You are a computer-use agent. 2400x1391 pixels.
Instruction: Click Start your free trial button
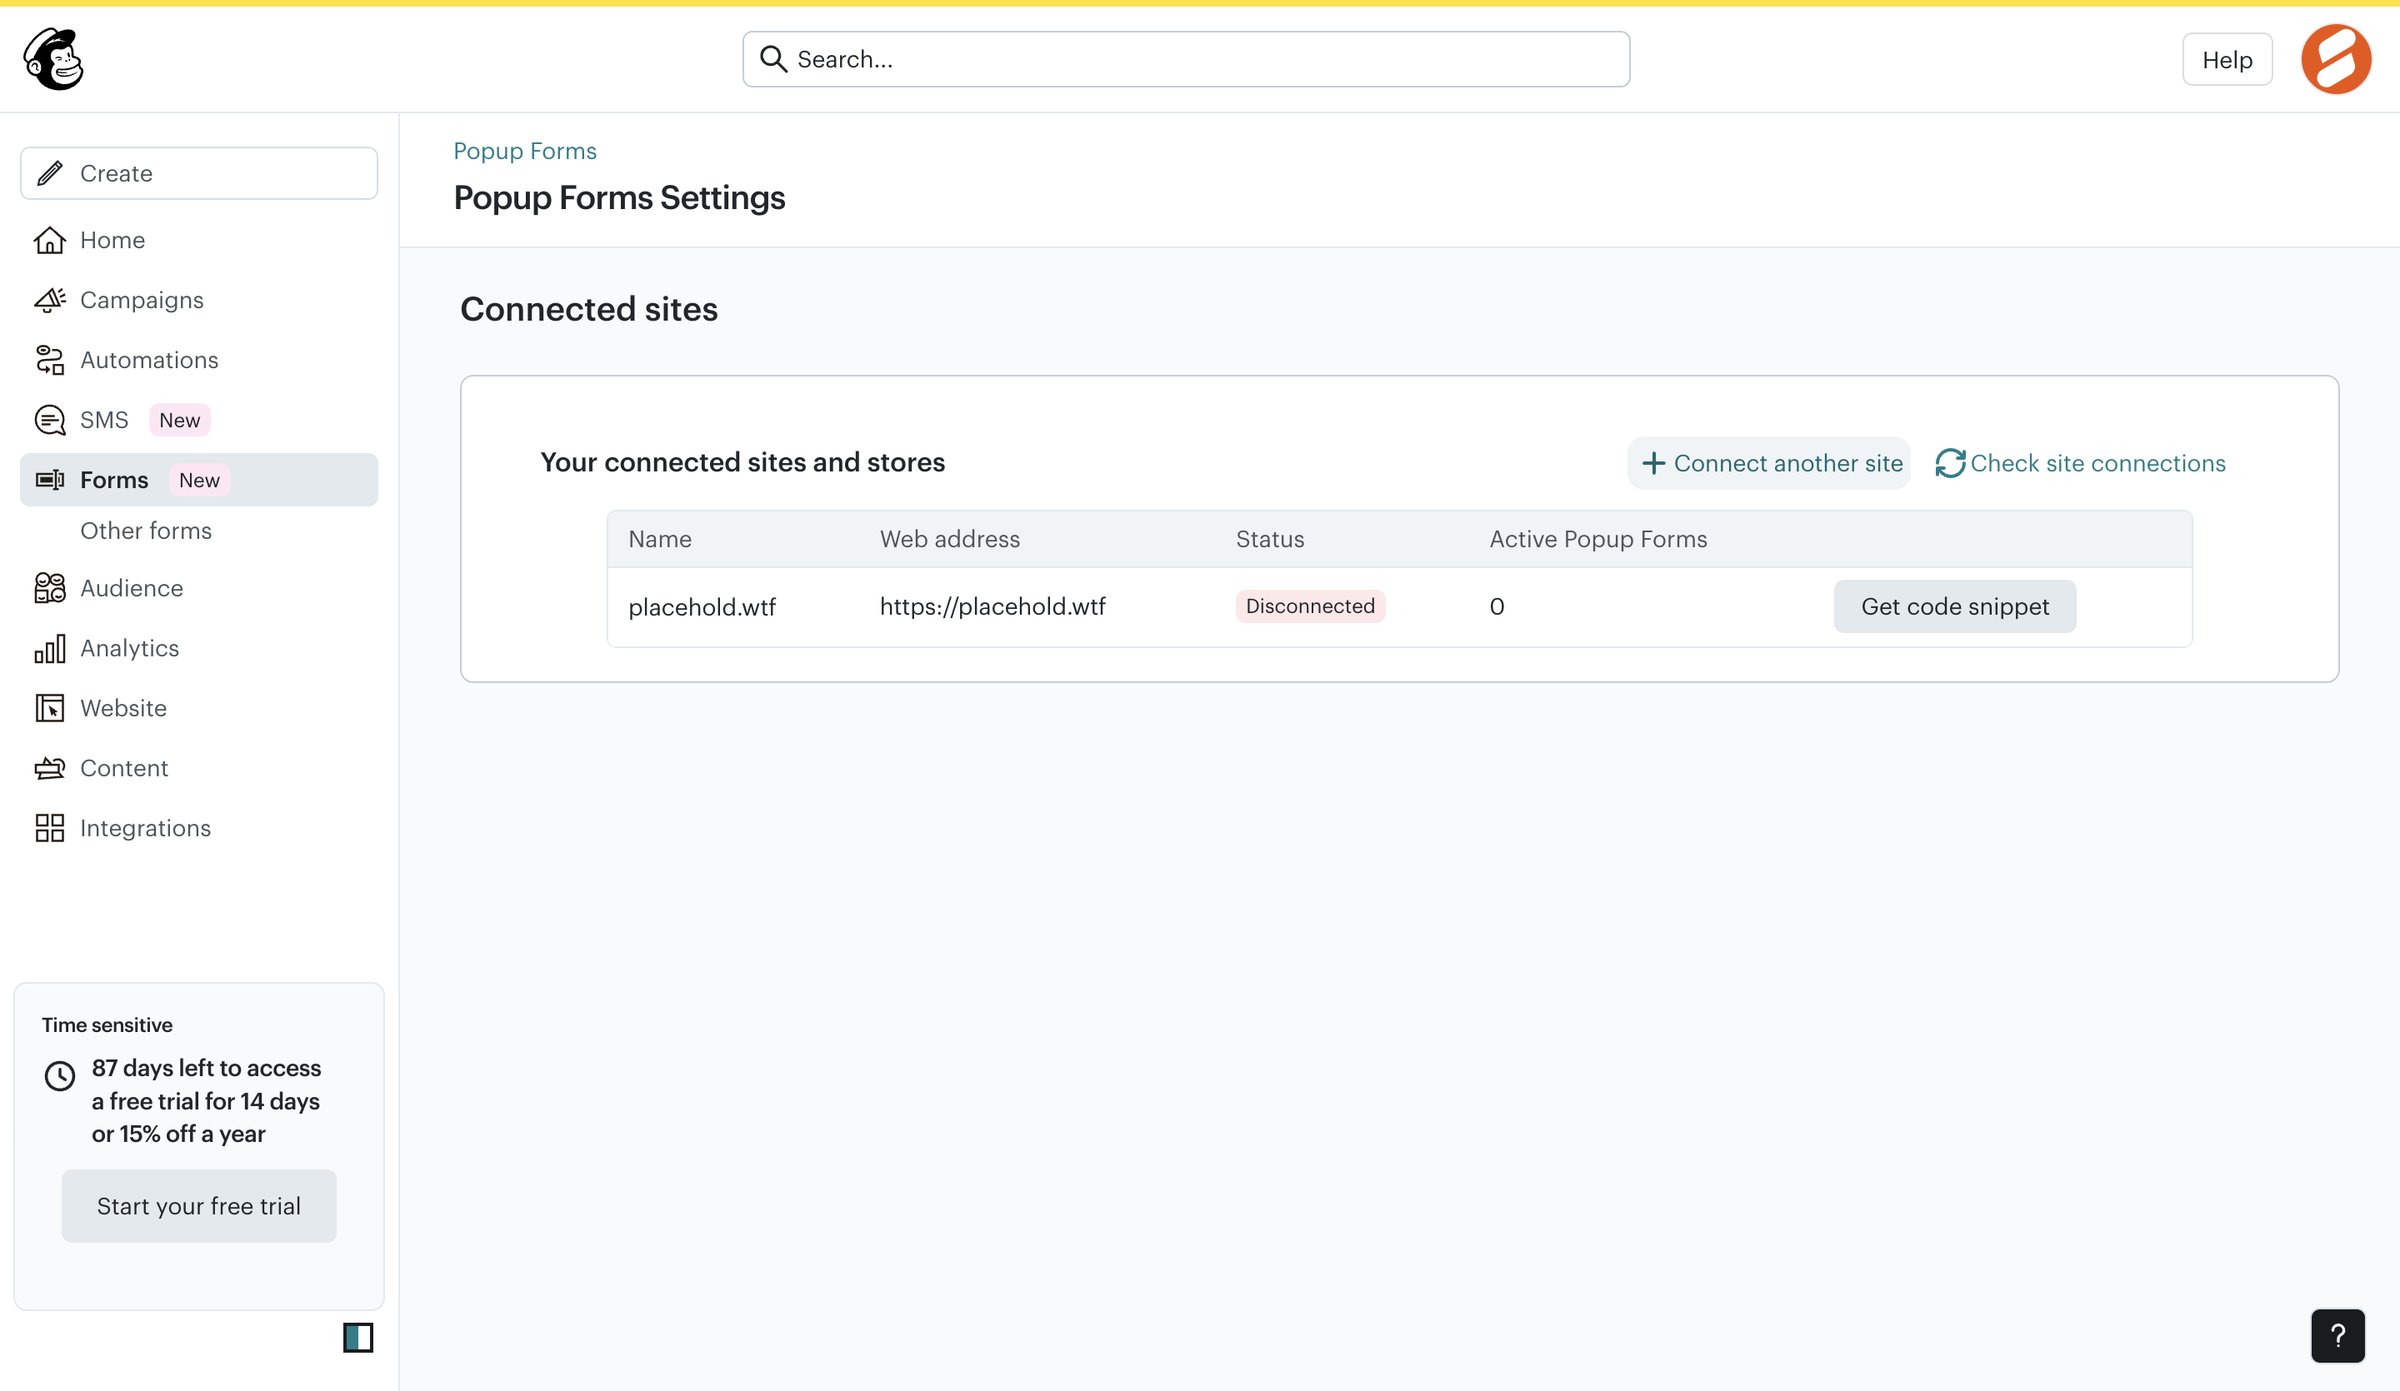199,1206
